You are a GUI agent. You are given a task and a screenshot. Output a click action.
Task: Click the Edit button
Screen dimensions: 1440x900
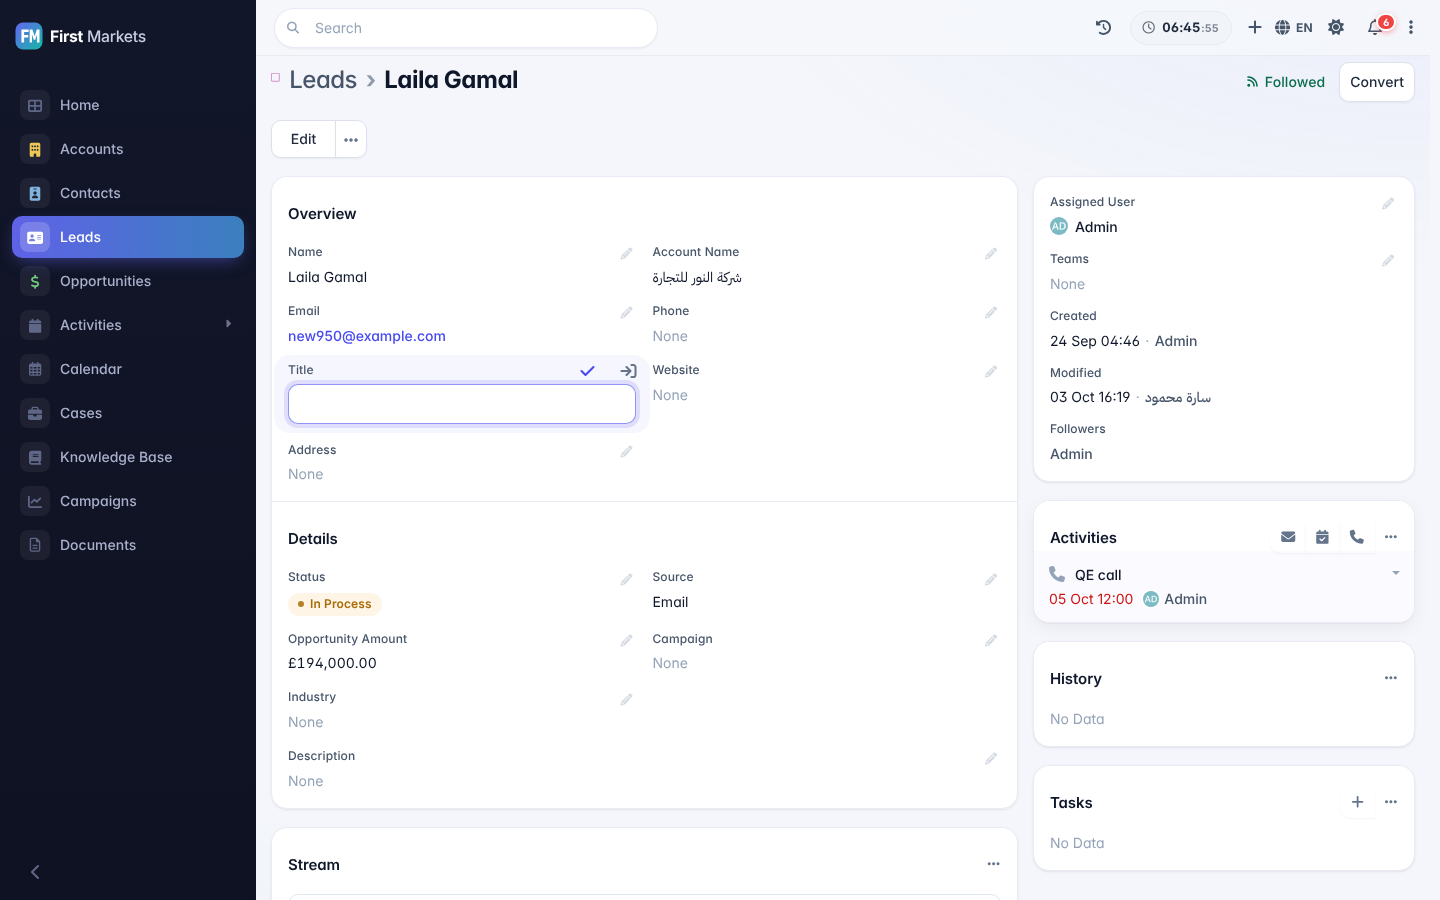coord(303,140)
